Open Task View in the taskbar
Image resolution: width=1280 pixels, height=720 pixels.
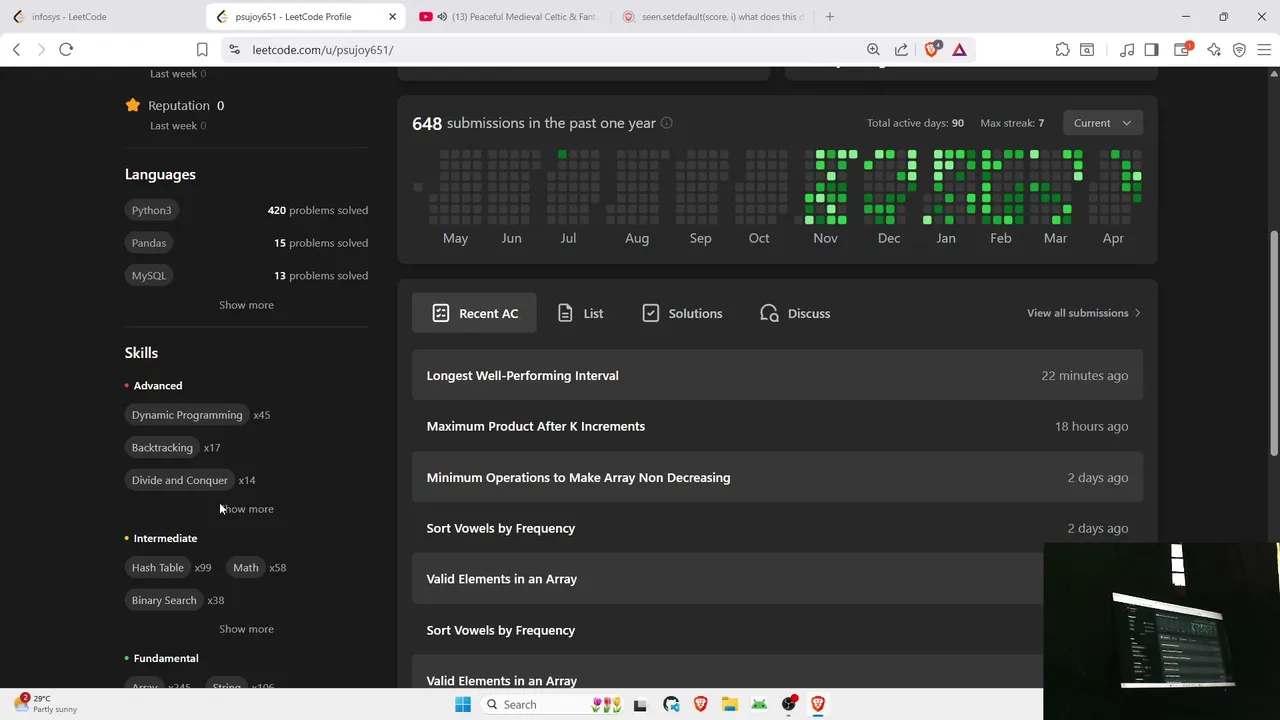click(x=640, y=704)
